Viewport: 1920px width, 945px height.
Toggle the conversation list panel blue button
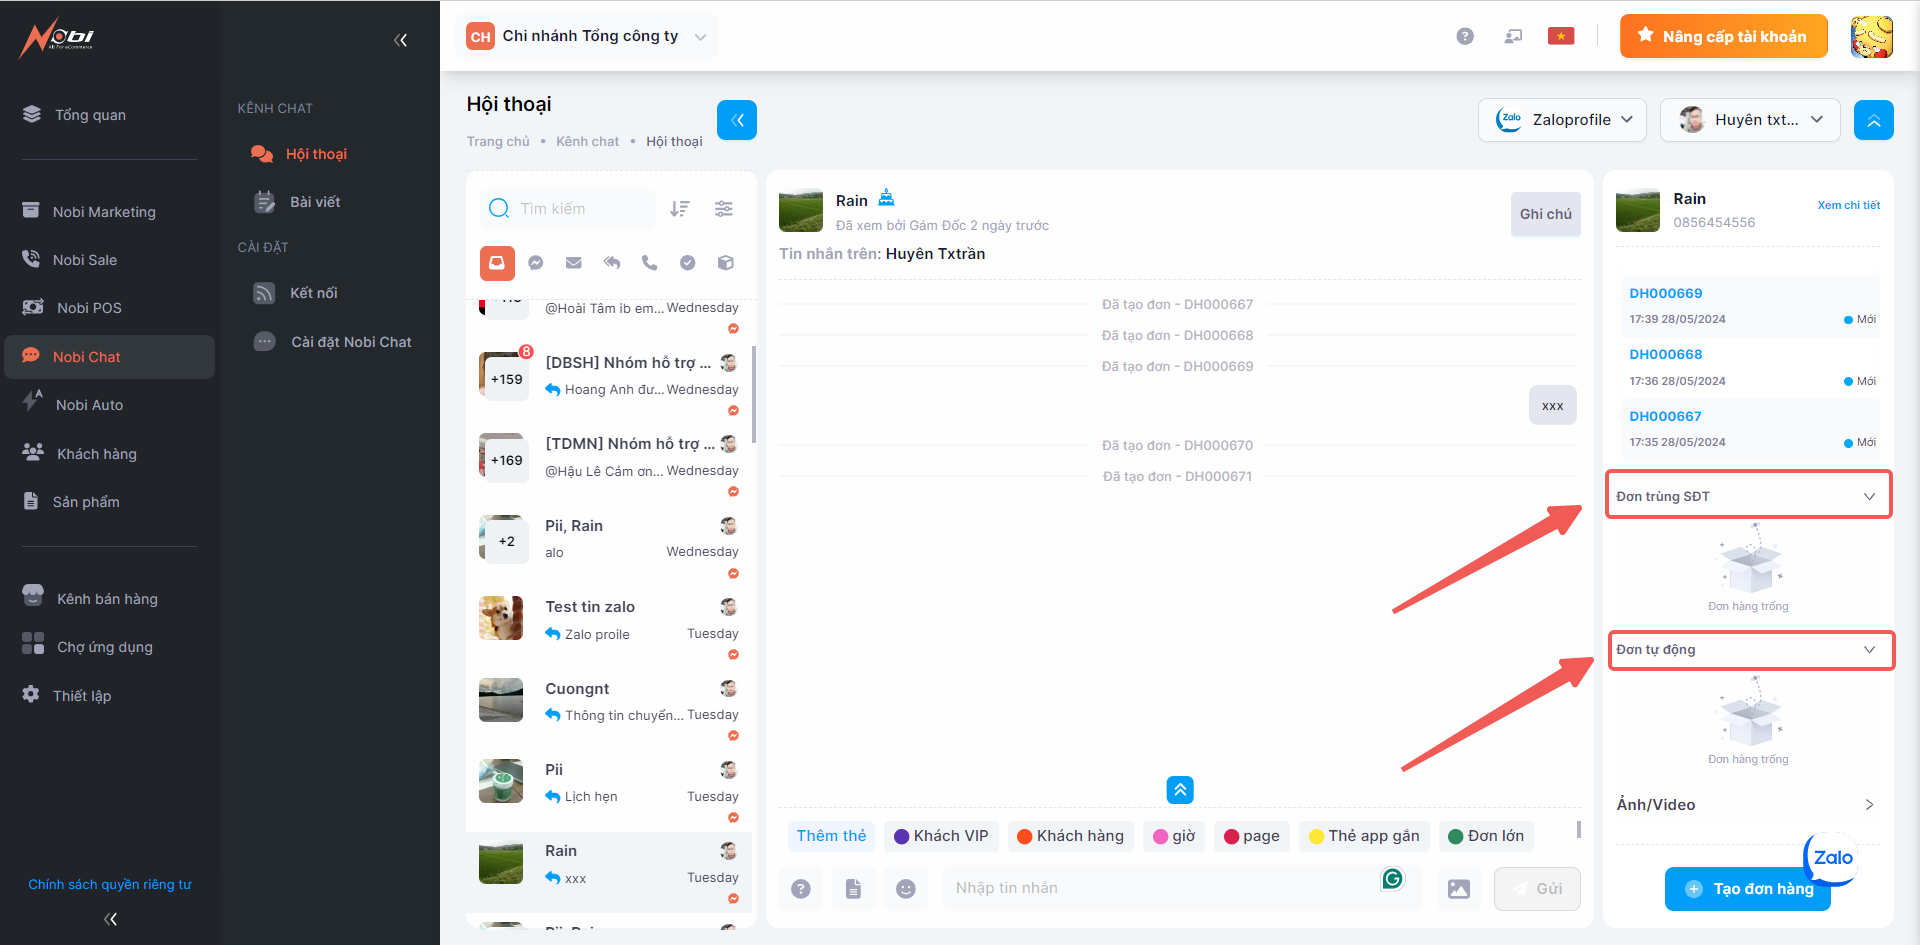tap(737, 120)
